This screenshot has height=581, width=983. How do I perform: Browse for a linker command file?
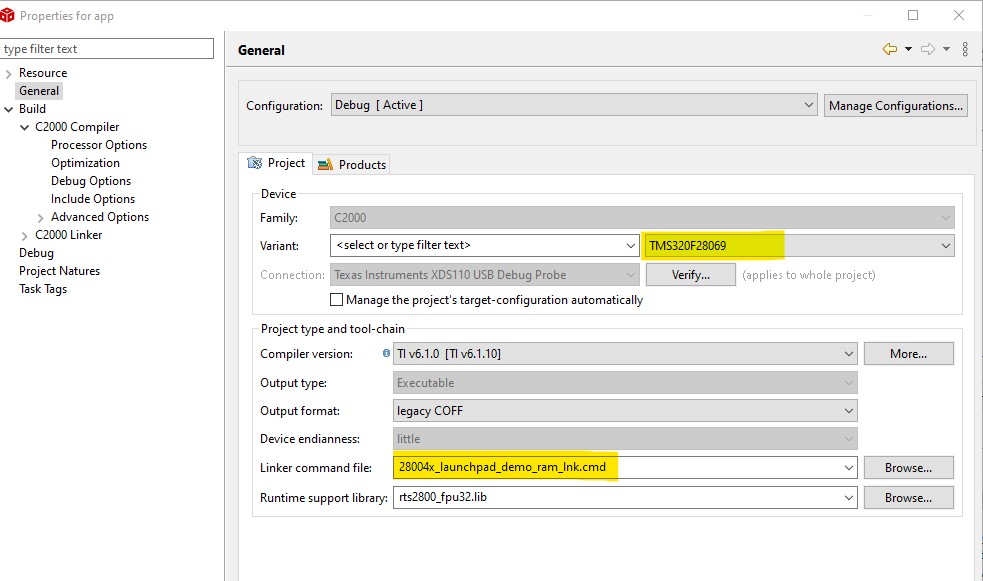click(x=908, y=468)
